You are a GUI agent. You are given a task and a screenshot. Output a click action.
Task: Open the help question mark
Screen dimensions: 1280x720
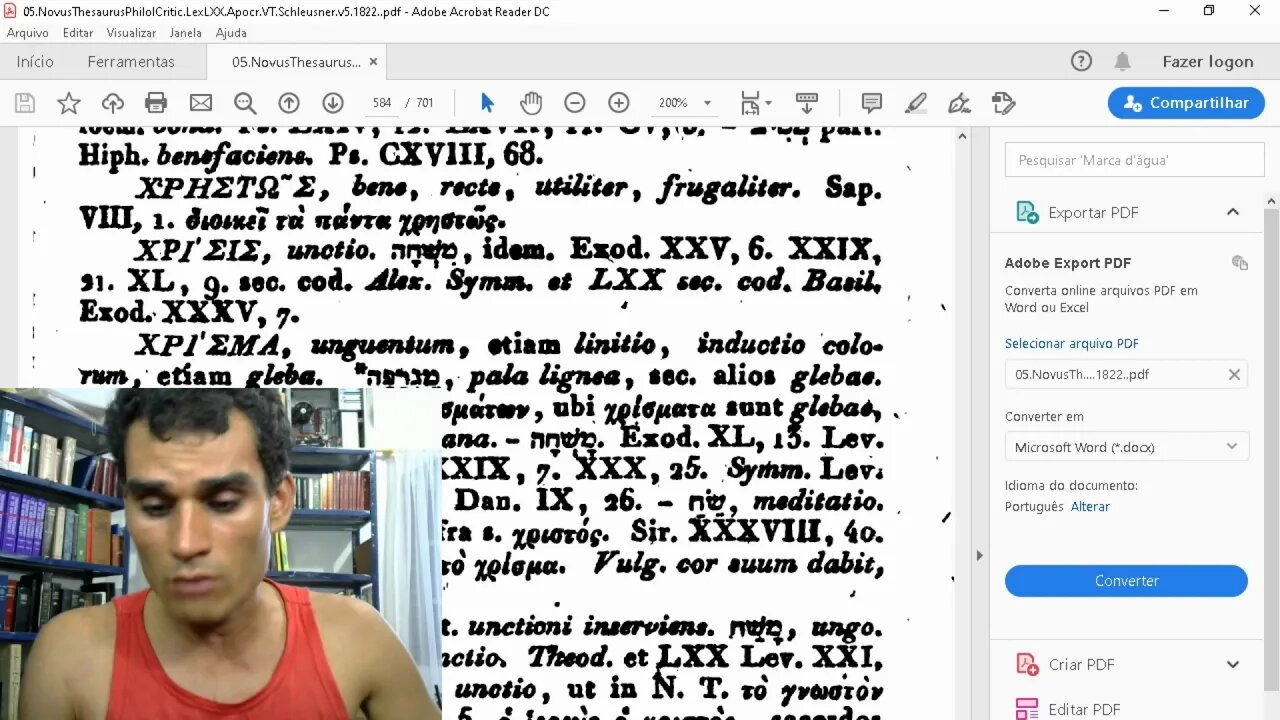pyautogui.click(x=1081, y=61)
